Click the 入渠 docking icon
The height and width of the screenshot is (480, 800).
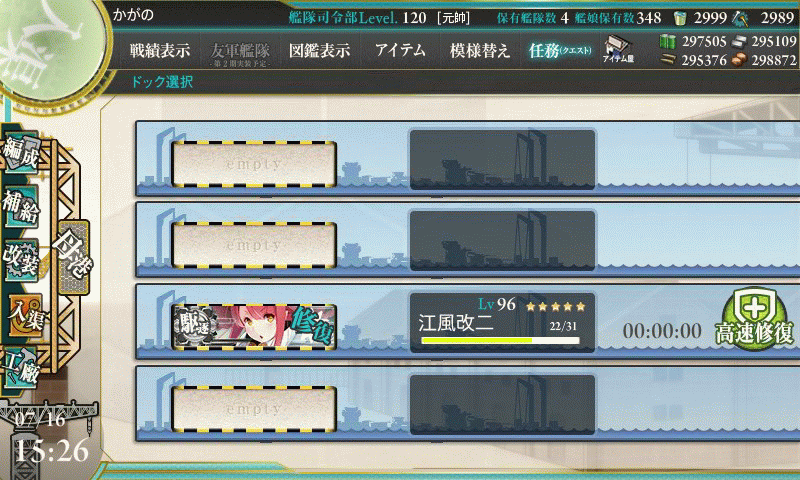[x=24, y=315]
